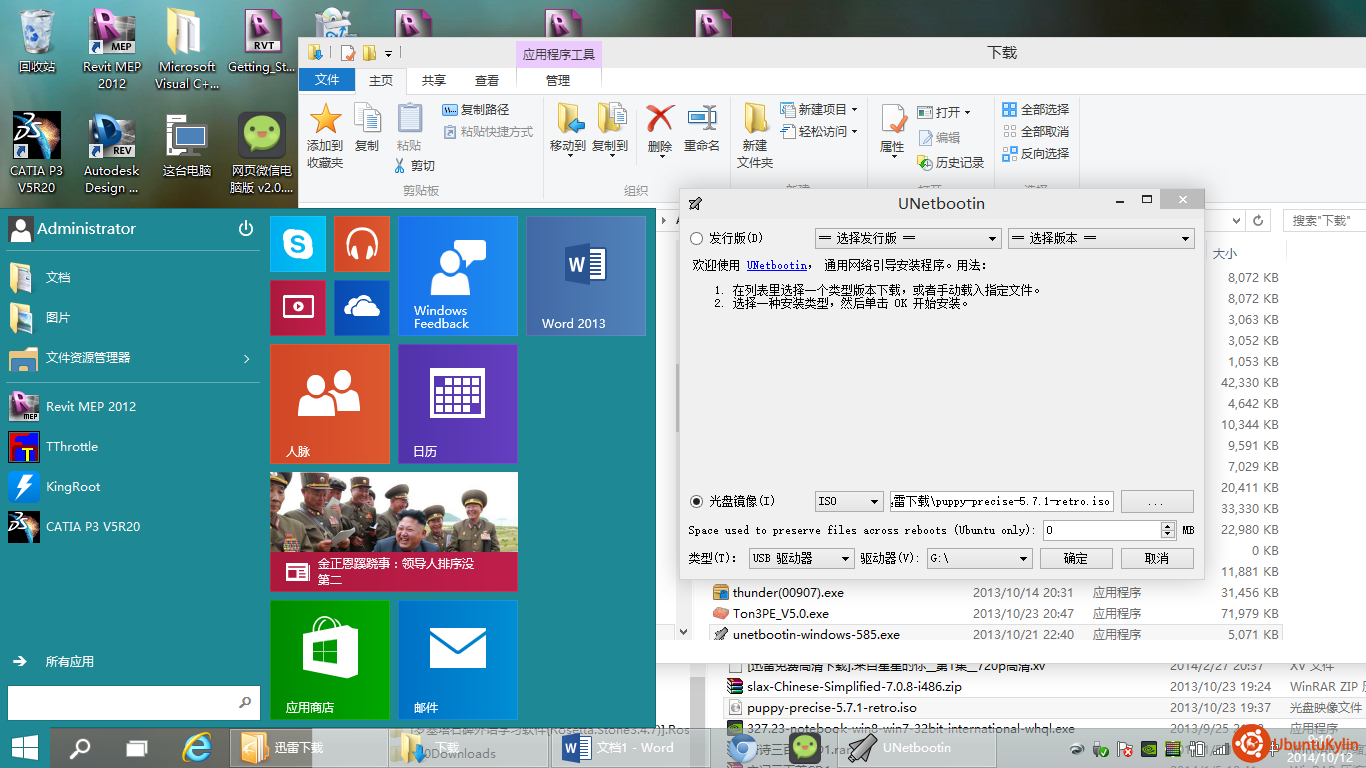The height and width of the screenshot is (768, 1366).
Task: Click the Delete icon in Explorer ribbon
Action: (660, 130)
